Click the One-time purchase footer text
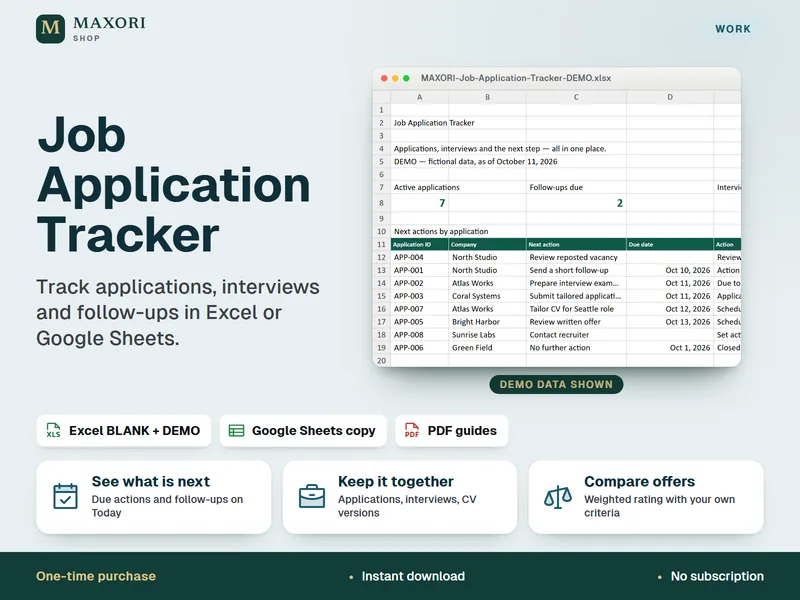The height and width of the screenshot is (600, 800). click(x=96, y=576)
